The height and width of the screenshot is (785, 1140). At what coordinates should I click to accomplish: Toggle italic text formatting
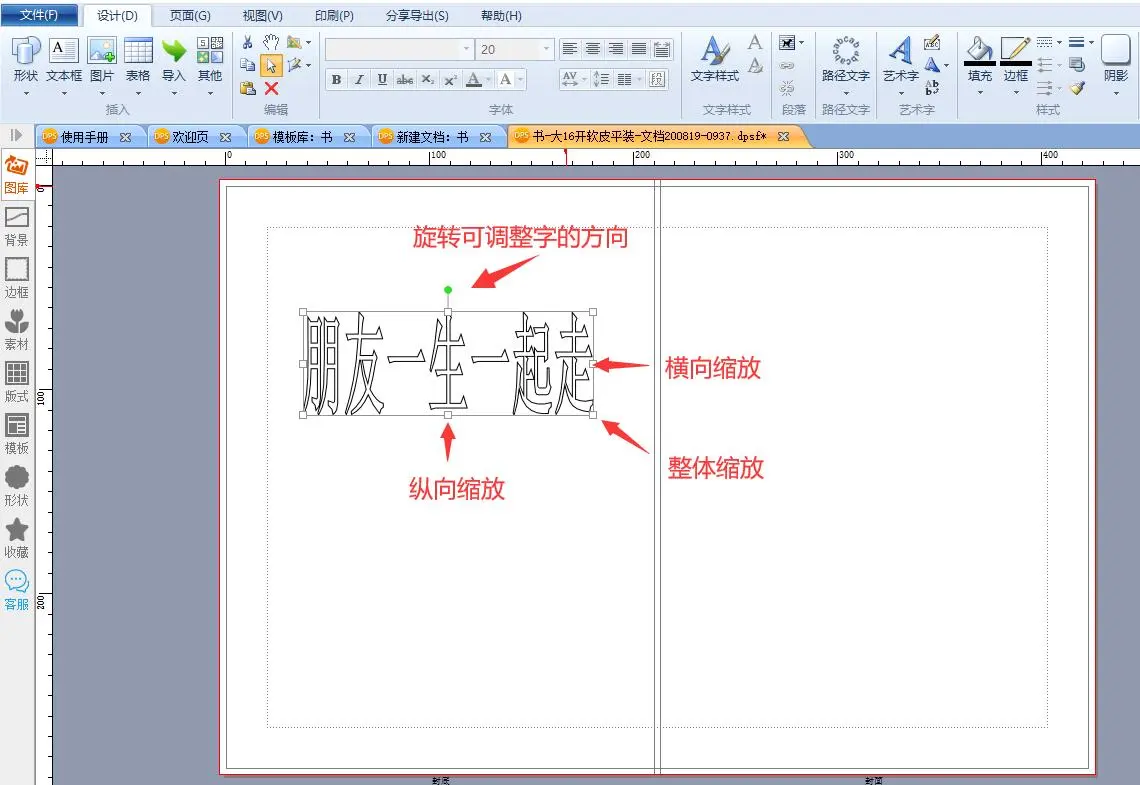359,80
